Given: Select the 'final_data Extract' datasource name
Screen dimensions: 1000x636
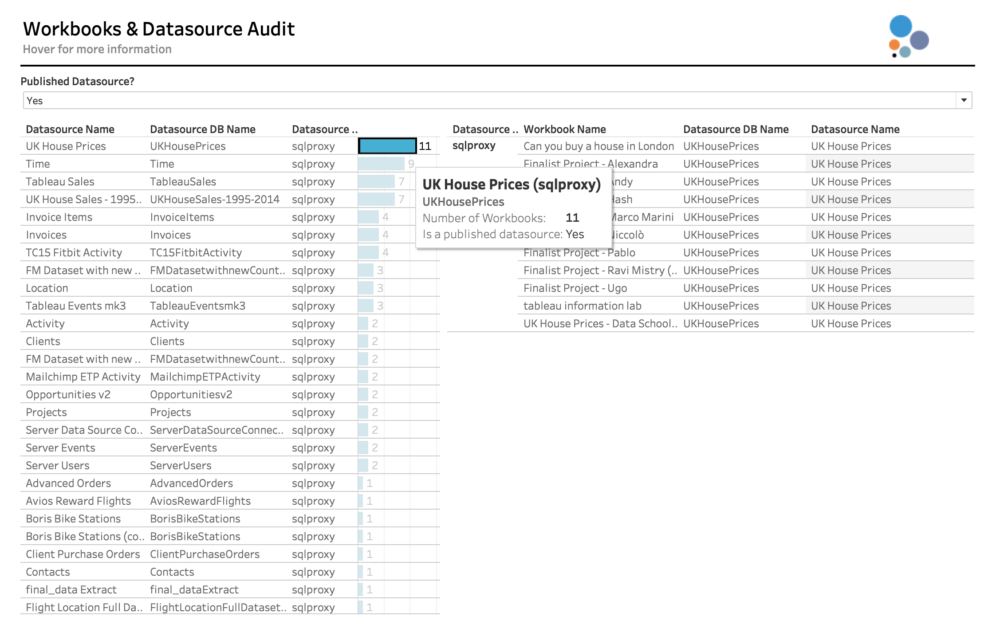Looking at the screenshot, I should click(71, 590).
